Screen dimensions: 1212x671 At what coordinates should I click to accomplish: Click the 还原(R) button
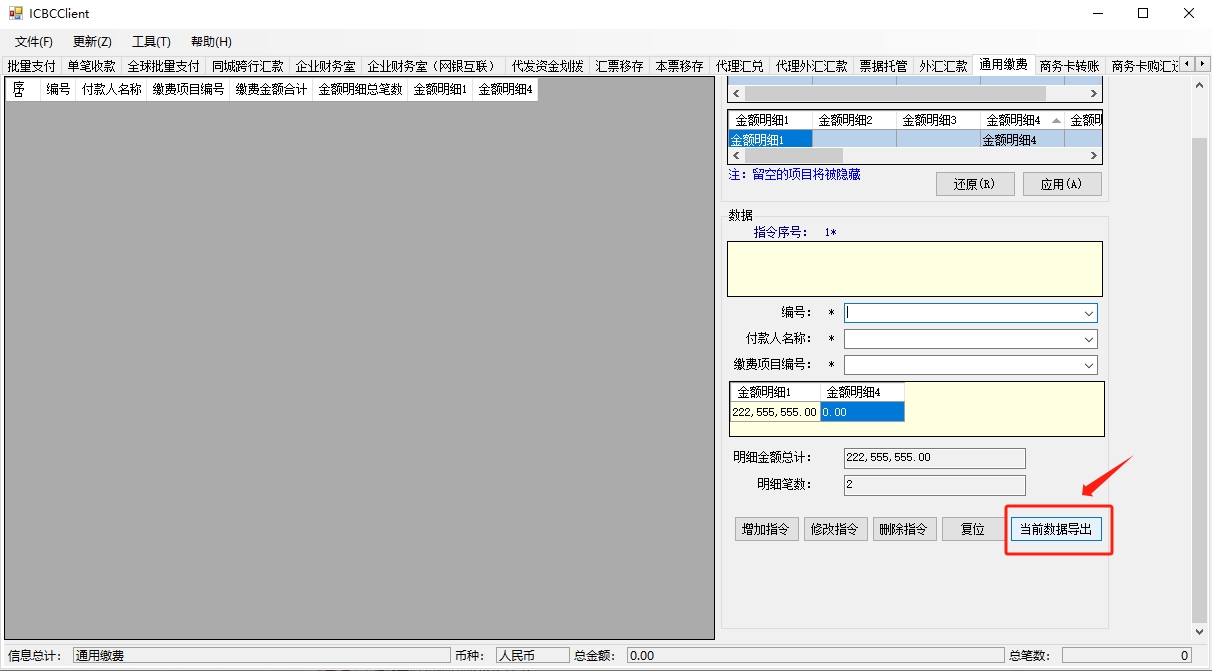[x=975, y=185]
